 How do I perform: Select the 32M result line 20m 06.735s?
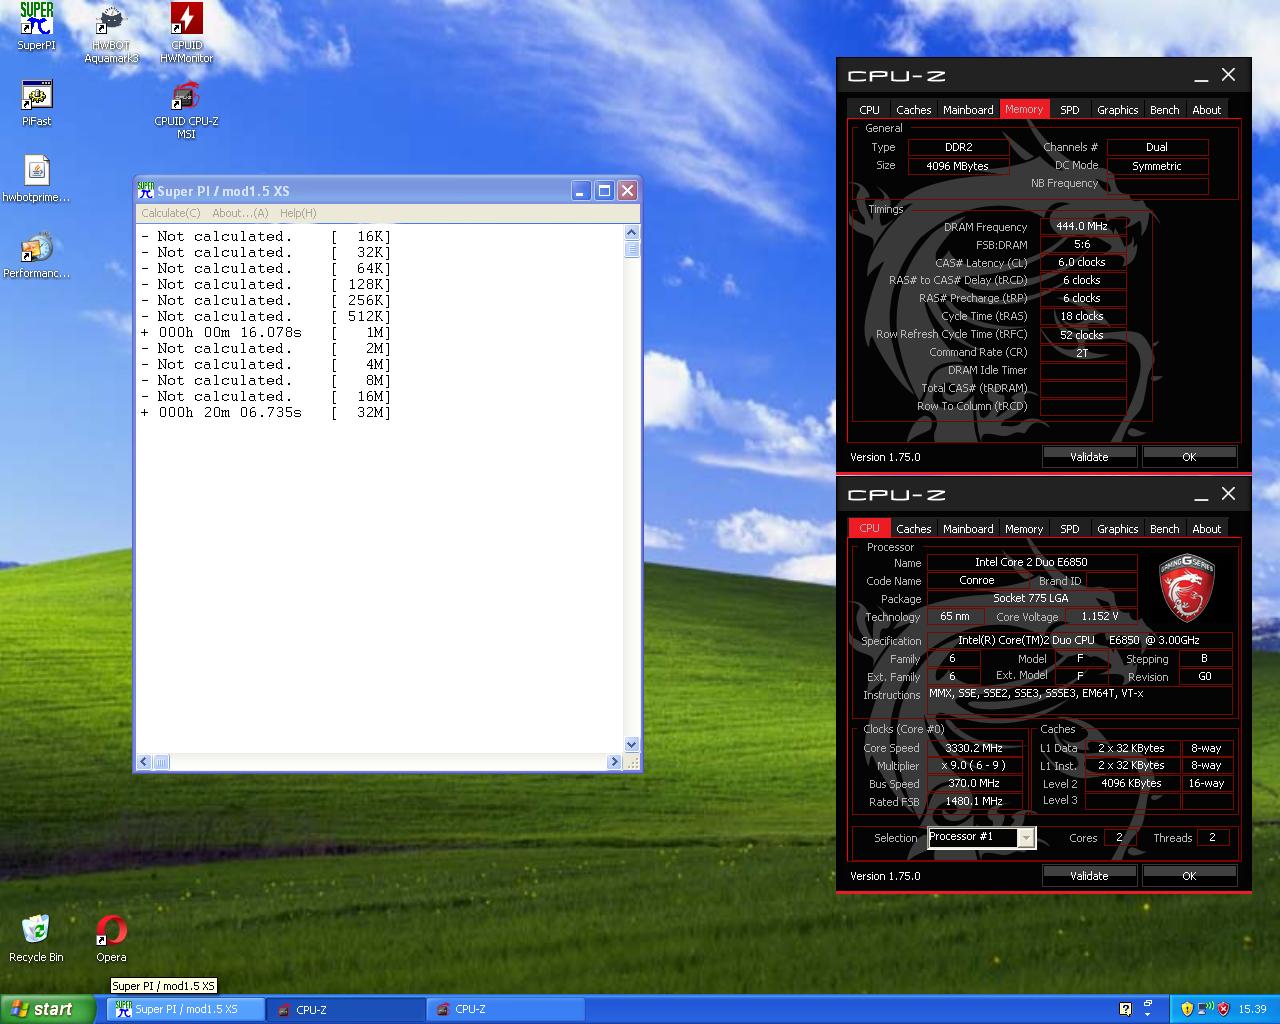(266, 412)
